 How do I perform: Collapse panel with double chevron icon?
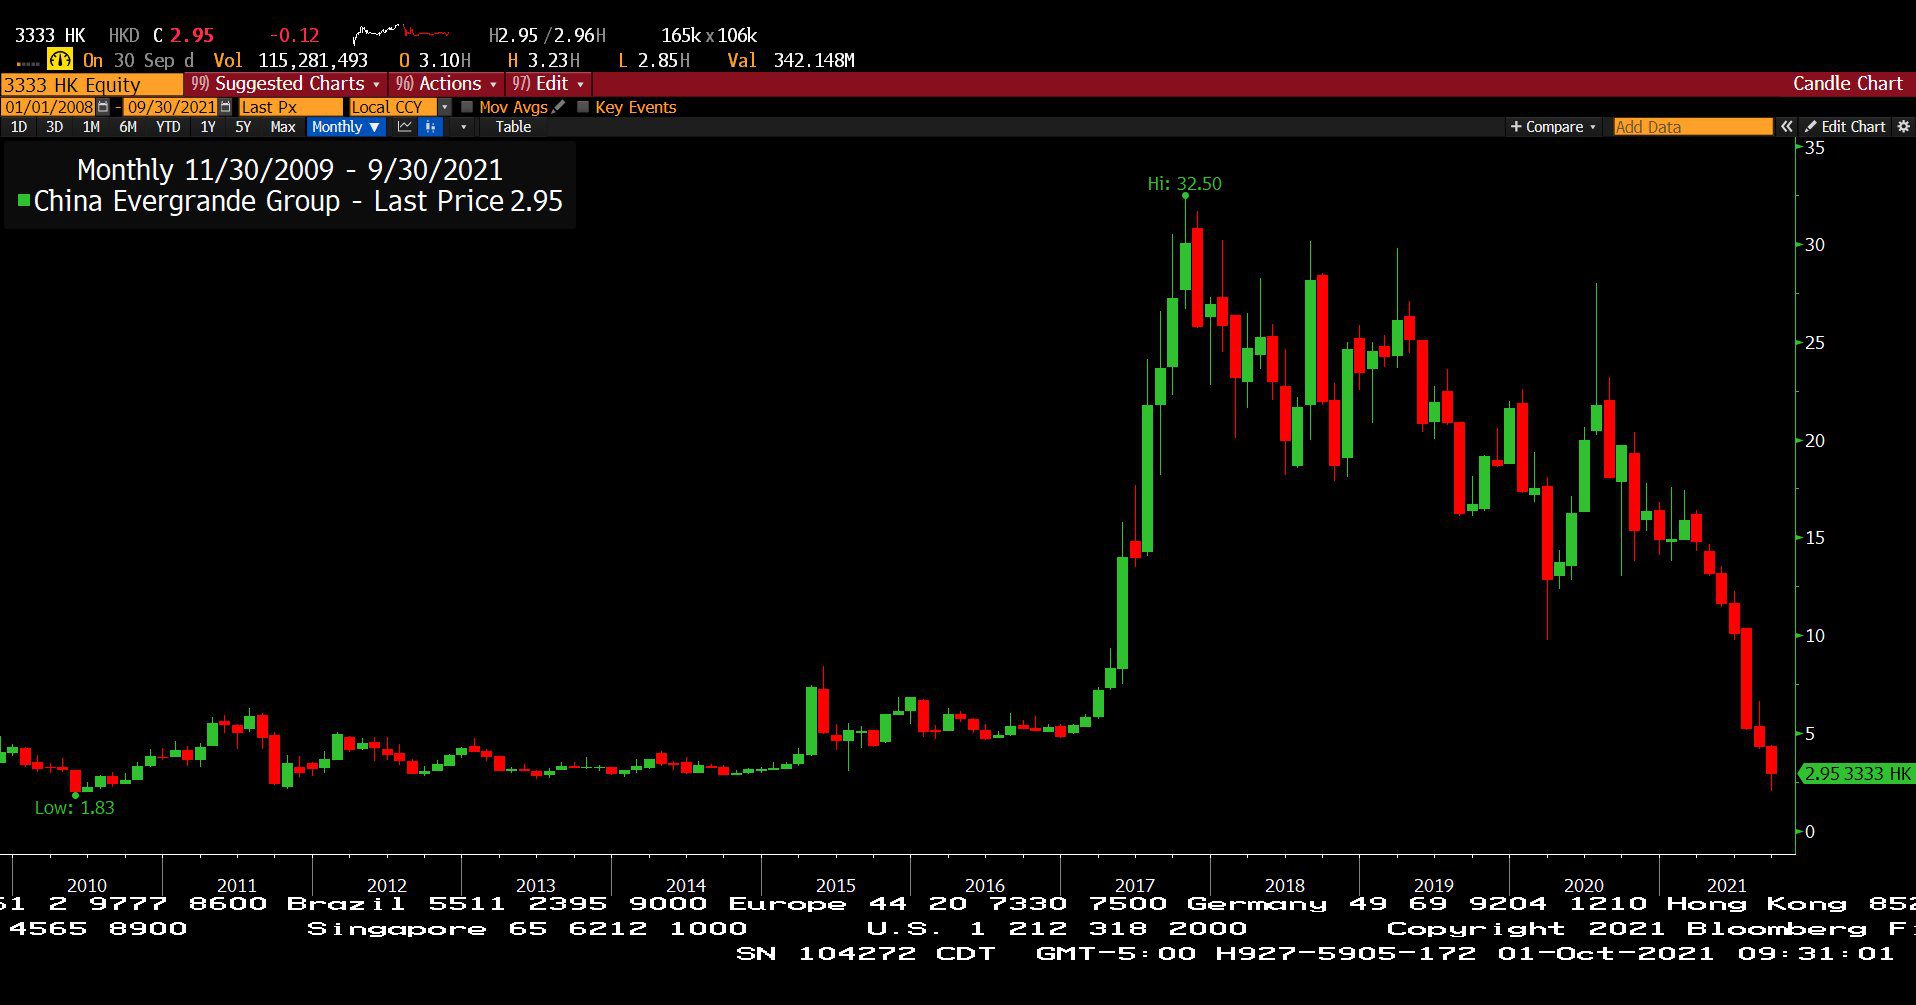pyautogui.click(x=1787, y=127)
